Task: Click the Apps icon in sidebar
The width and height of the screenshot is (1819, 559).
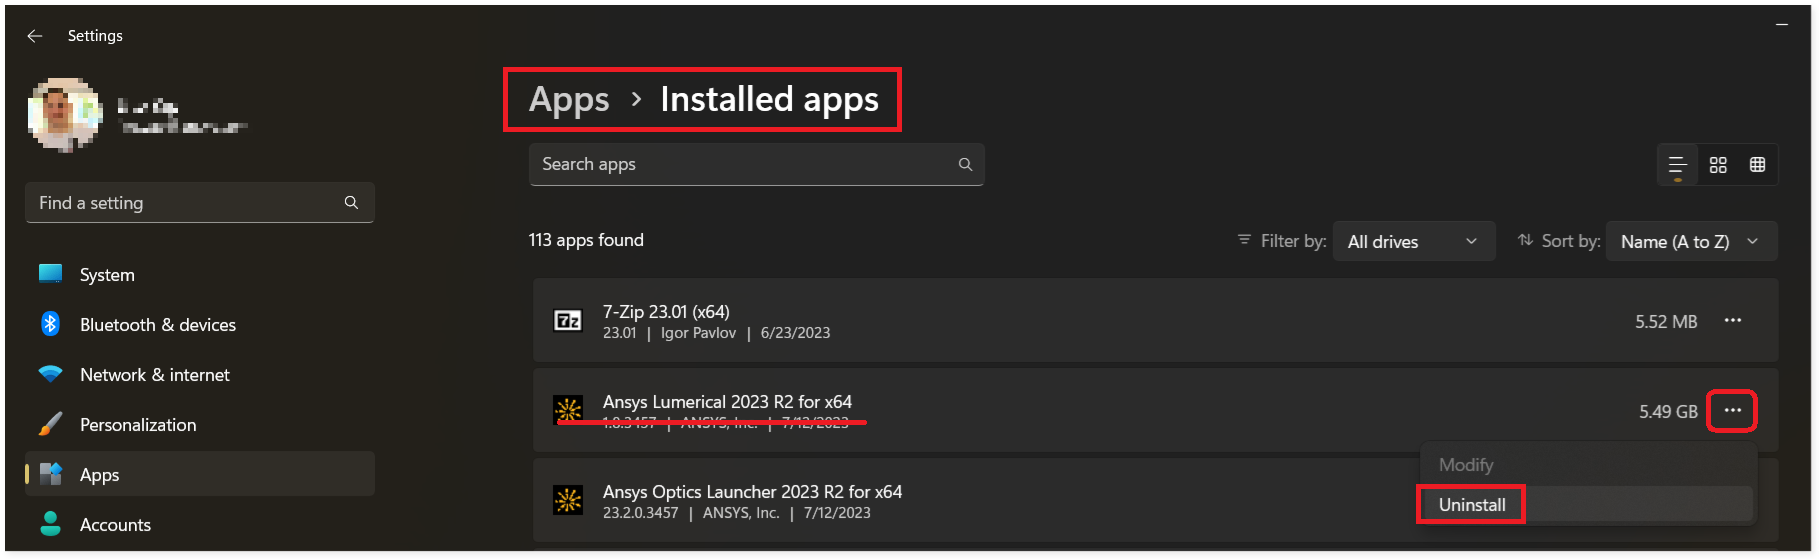Action: (50, 474)
